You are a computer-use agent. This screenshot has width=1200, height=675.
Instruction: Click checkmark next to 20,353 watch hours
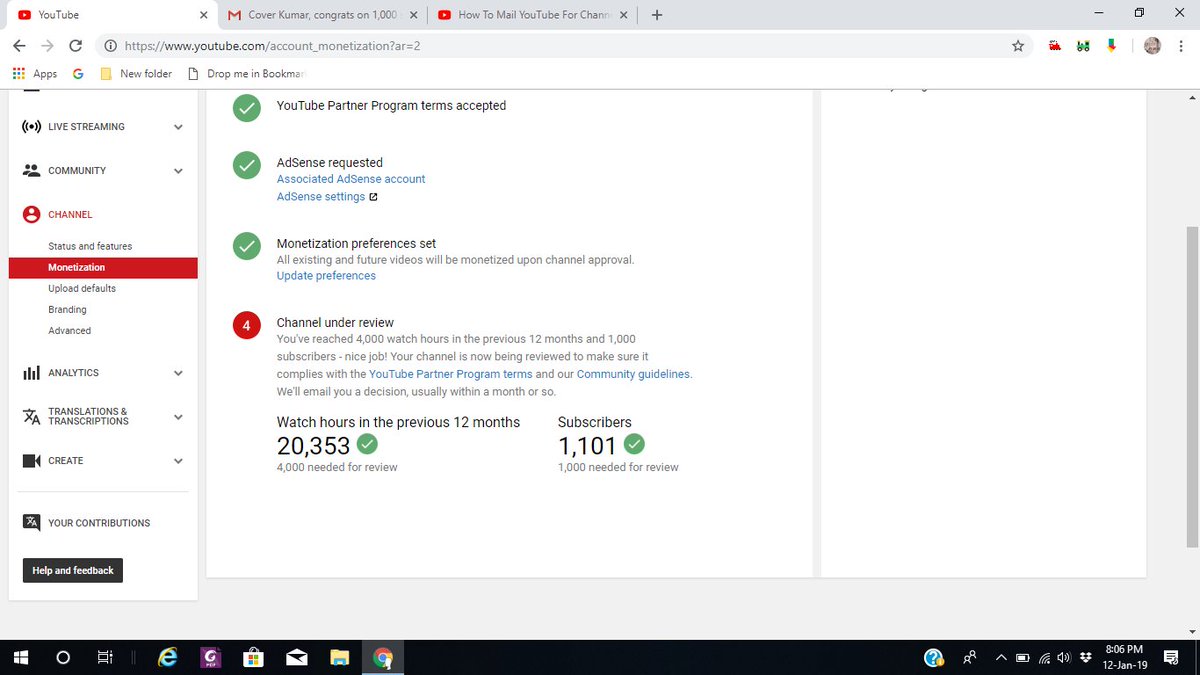(367, 444)
